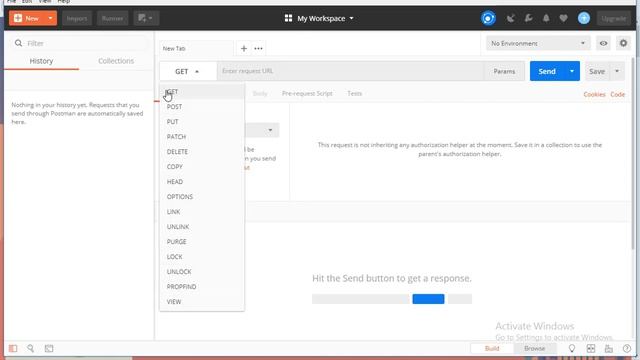Open the interceptor satellite icon
Screen dimensions: 640x360
coord(510,18)
